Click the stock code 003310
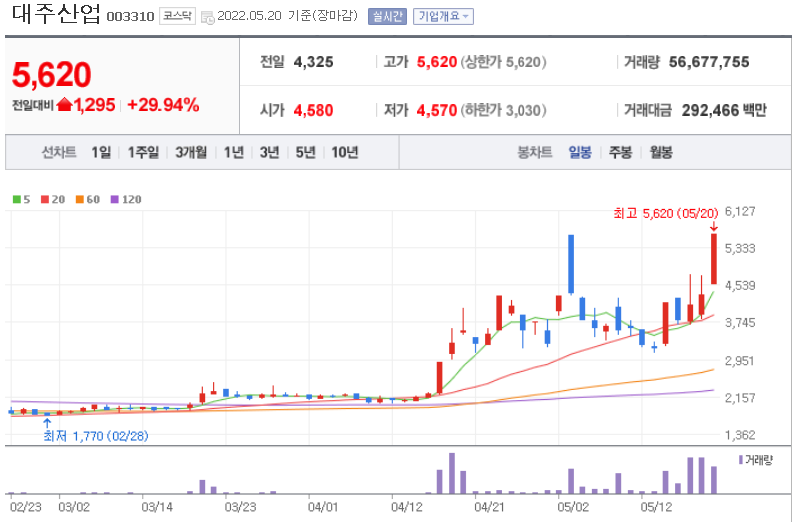Image resolution: width=792 pixels, height=522 pixels. click(x=130, y=17)
